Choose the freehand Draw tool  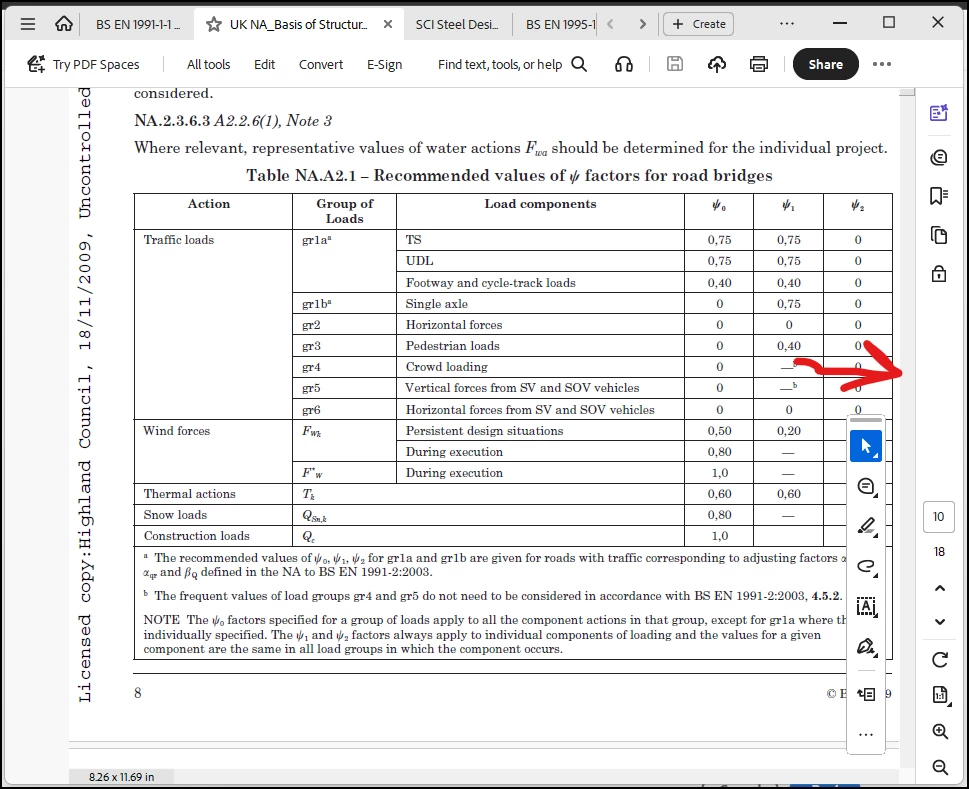(x=866, y=567)
